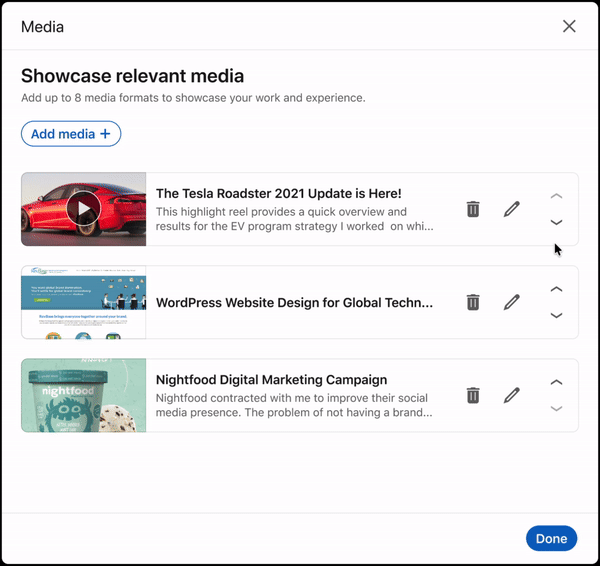Move Tesla Roadster item up
Image resolution: width=600 pixels, height=566 pixels.
point(556,196)
